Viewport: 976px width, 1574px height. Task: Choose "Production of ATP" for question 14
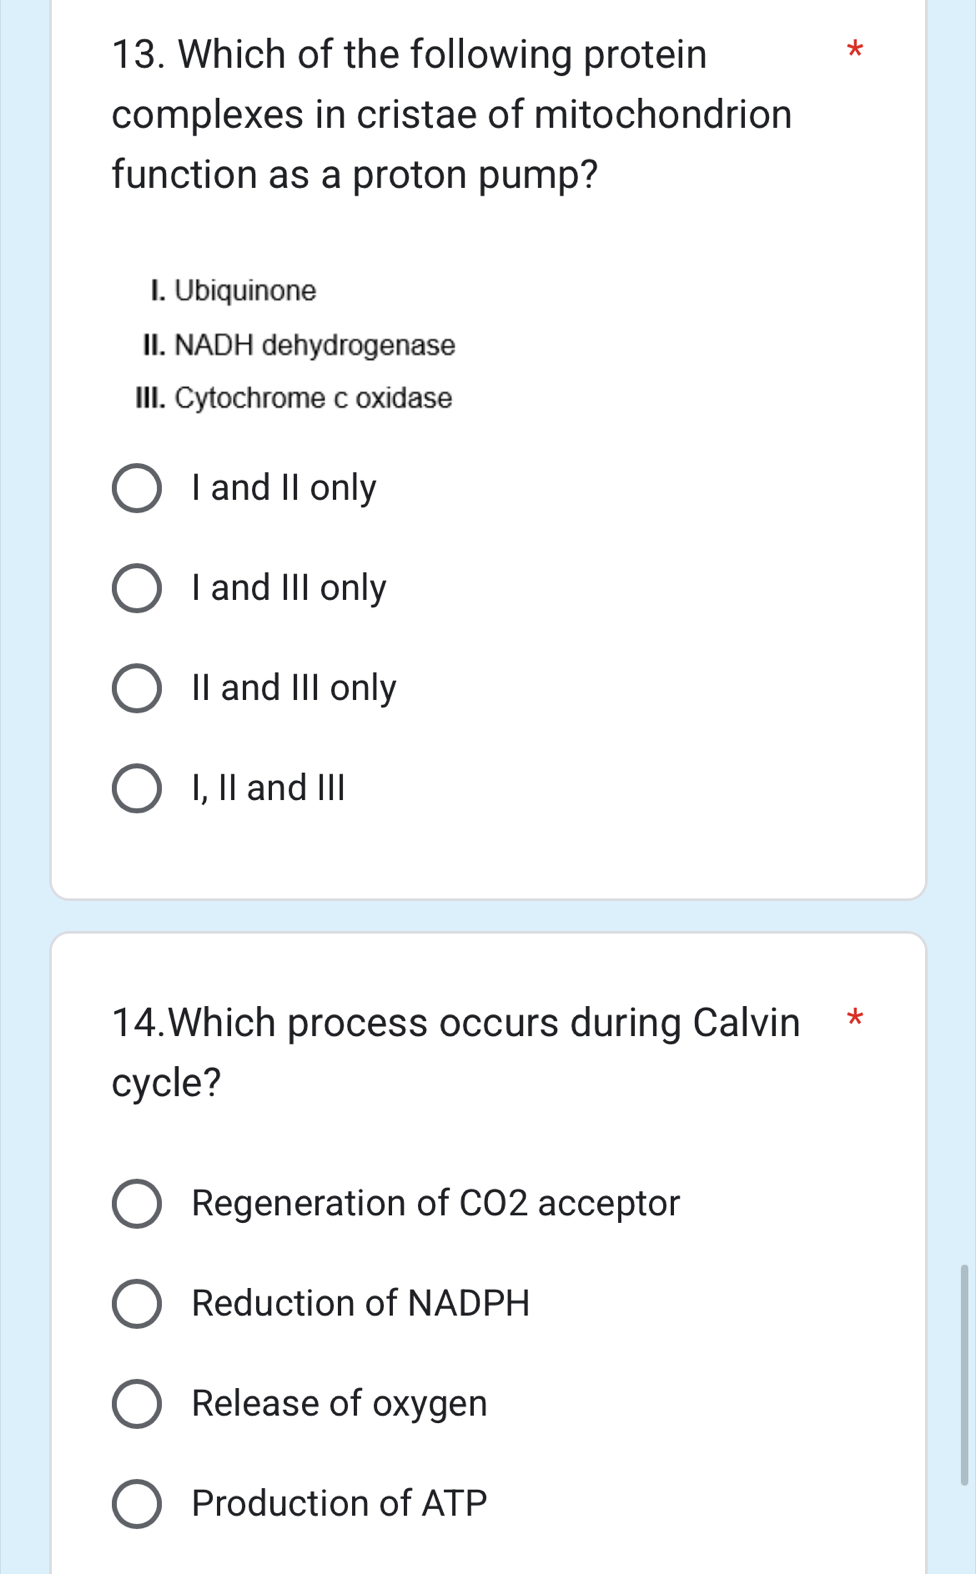tap(136, 1503)
